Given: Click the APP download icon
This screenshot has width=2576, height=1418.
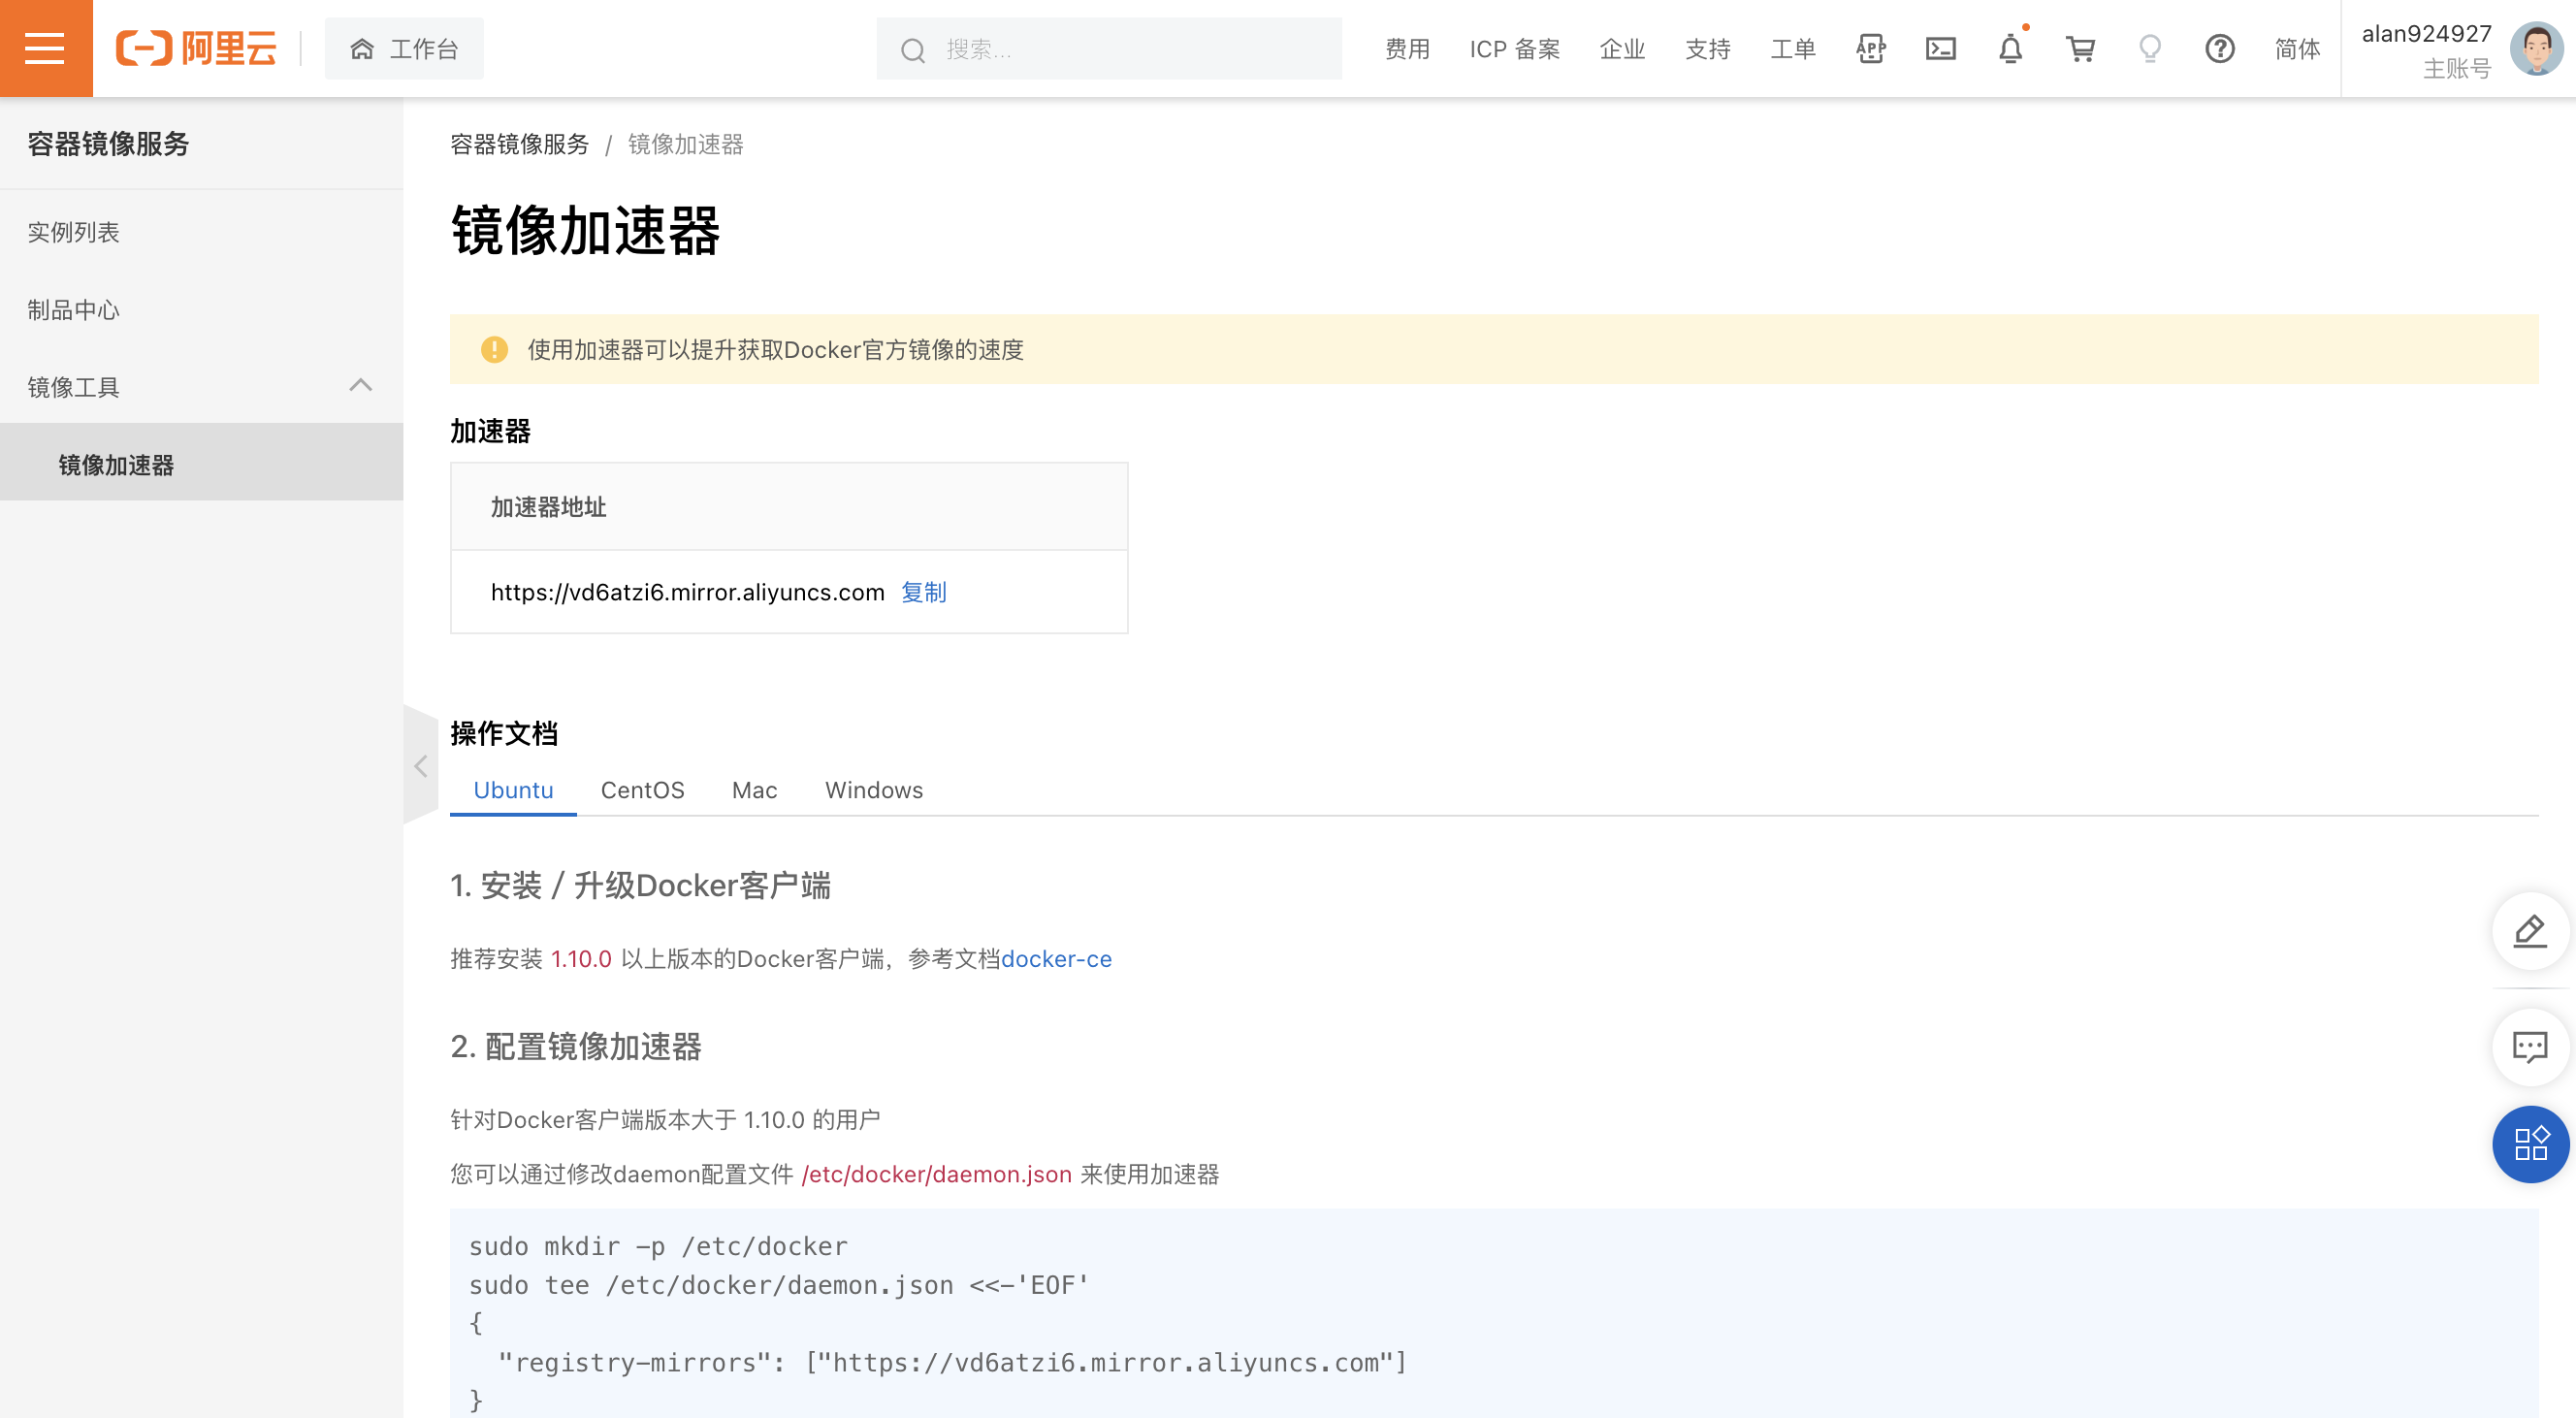Looking at the screenshot, I should click(x=1871, y=48).
